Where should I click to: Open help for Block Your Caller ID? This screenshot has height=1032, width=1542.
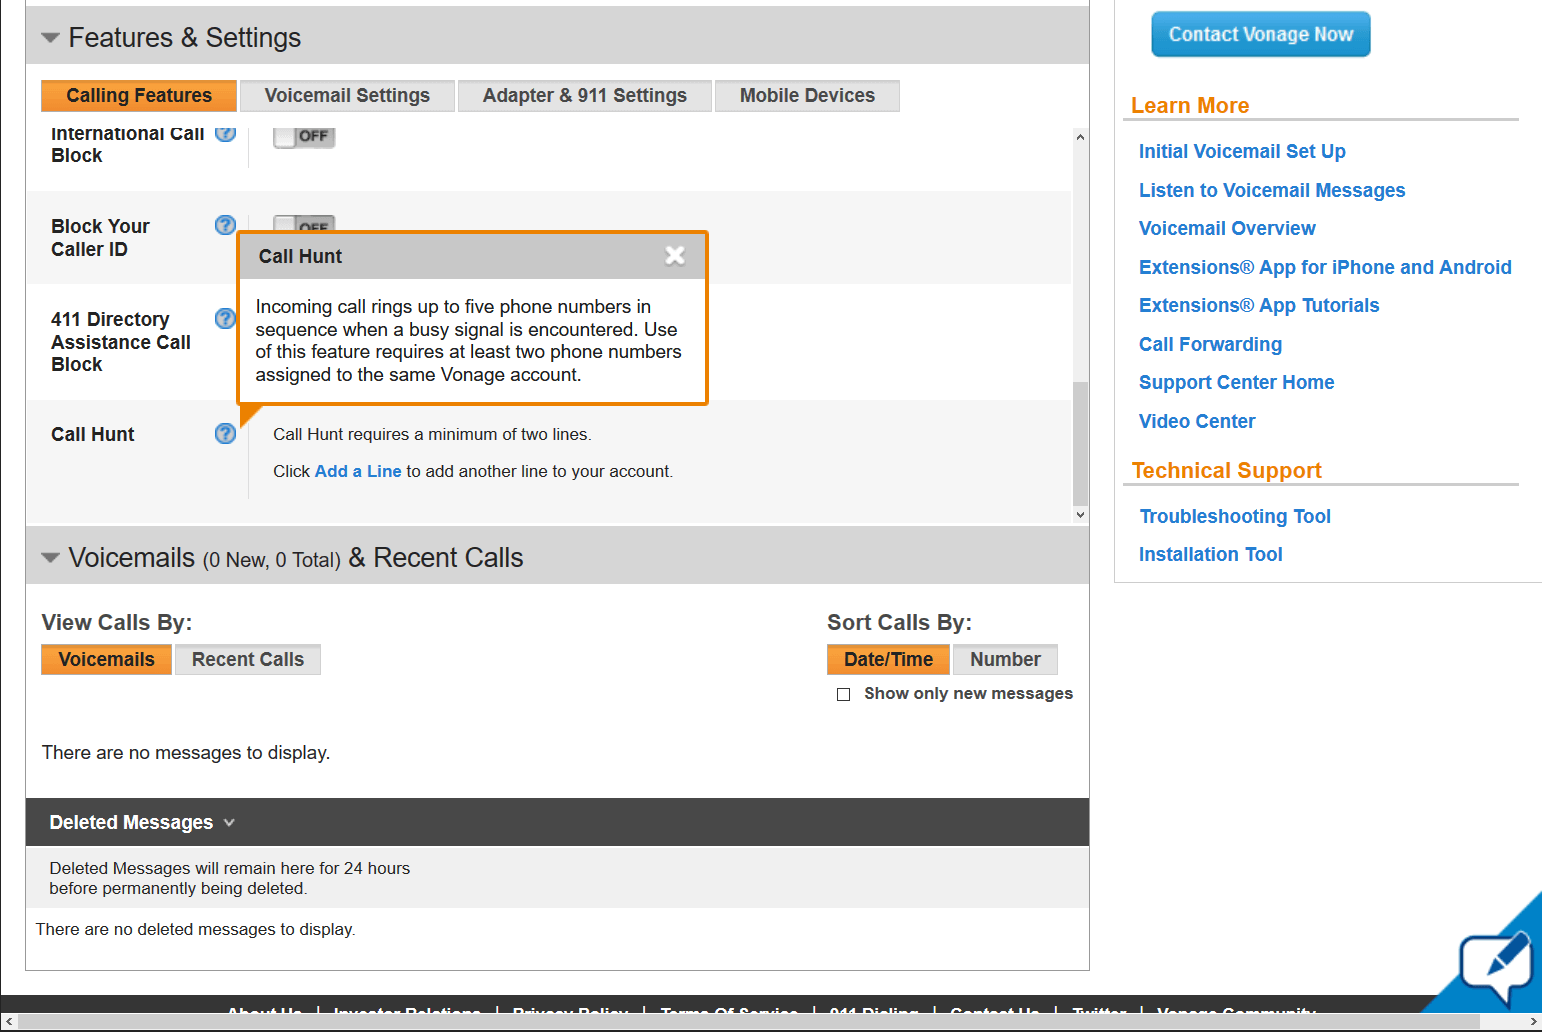pyautogui.click(x=226, y=225)
